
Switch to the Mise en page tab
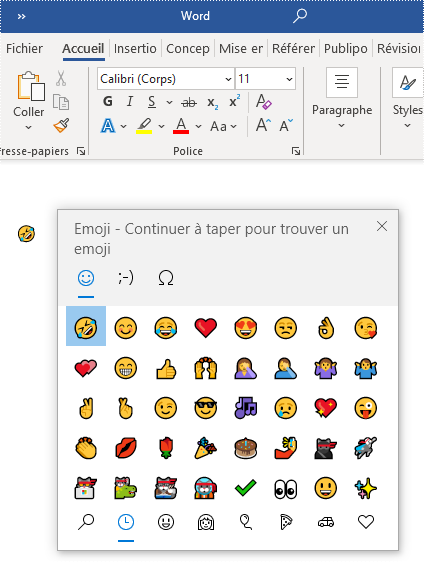241,48
